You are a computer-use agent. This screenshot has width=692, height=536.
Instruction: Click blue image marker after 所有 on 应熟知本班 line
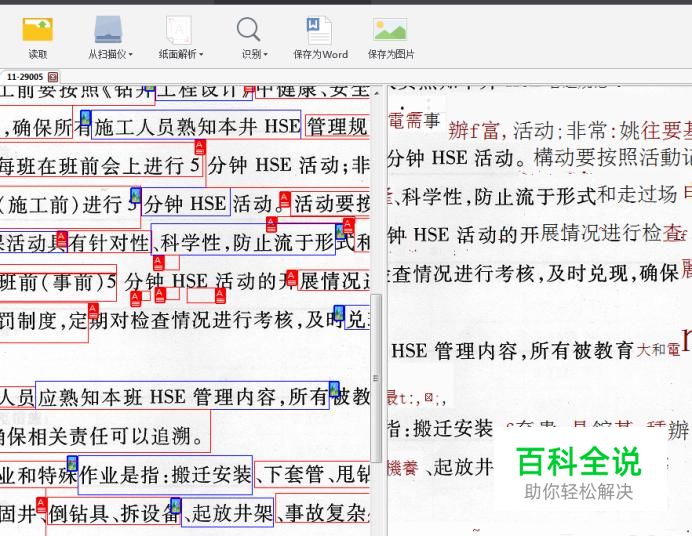click(334, 389)
